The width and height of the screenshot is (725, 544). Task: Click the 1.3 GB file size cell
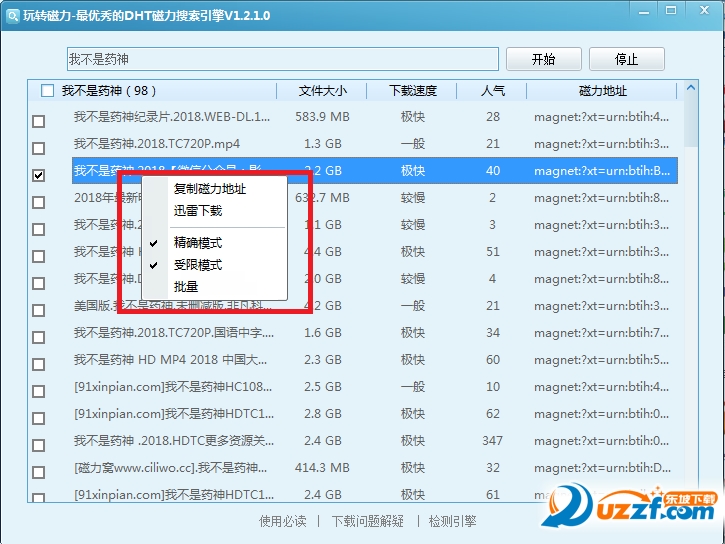pos(322,144)
